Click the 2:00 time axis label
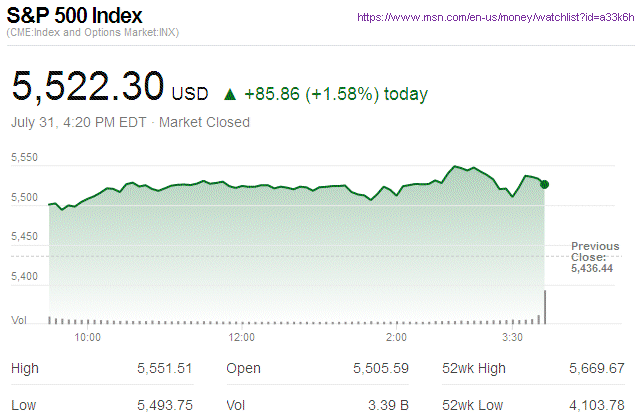This screenshot has height=420, width=640. pos(396,338)
